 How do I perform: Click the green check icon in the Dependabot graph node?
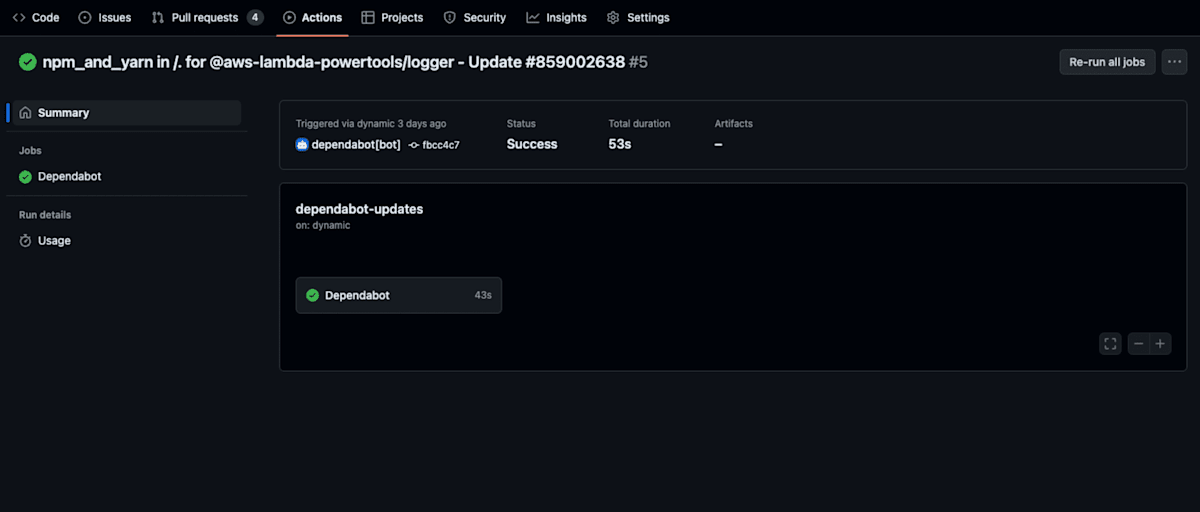pyautogui.click(x=312, y=295)
